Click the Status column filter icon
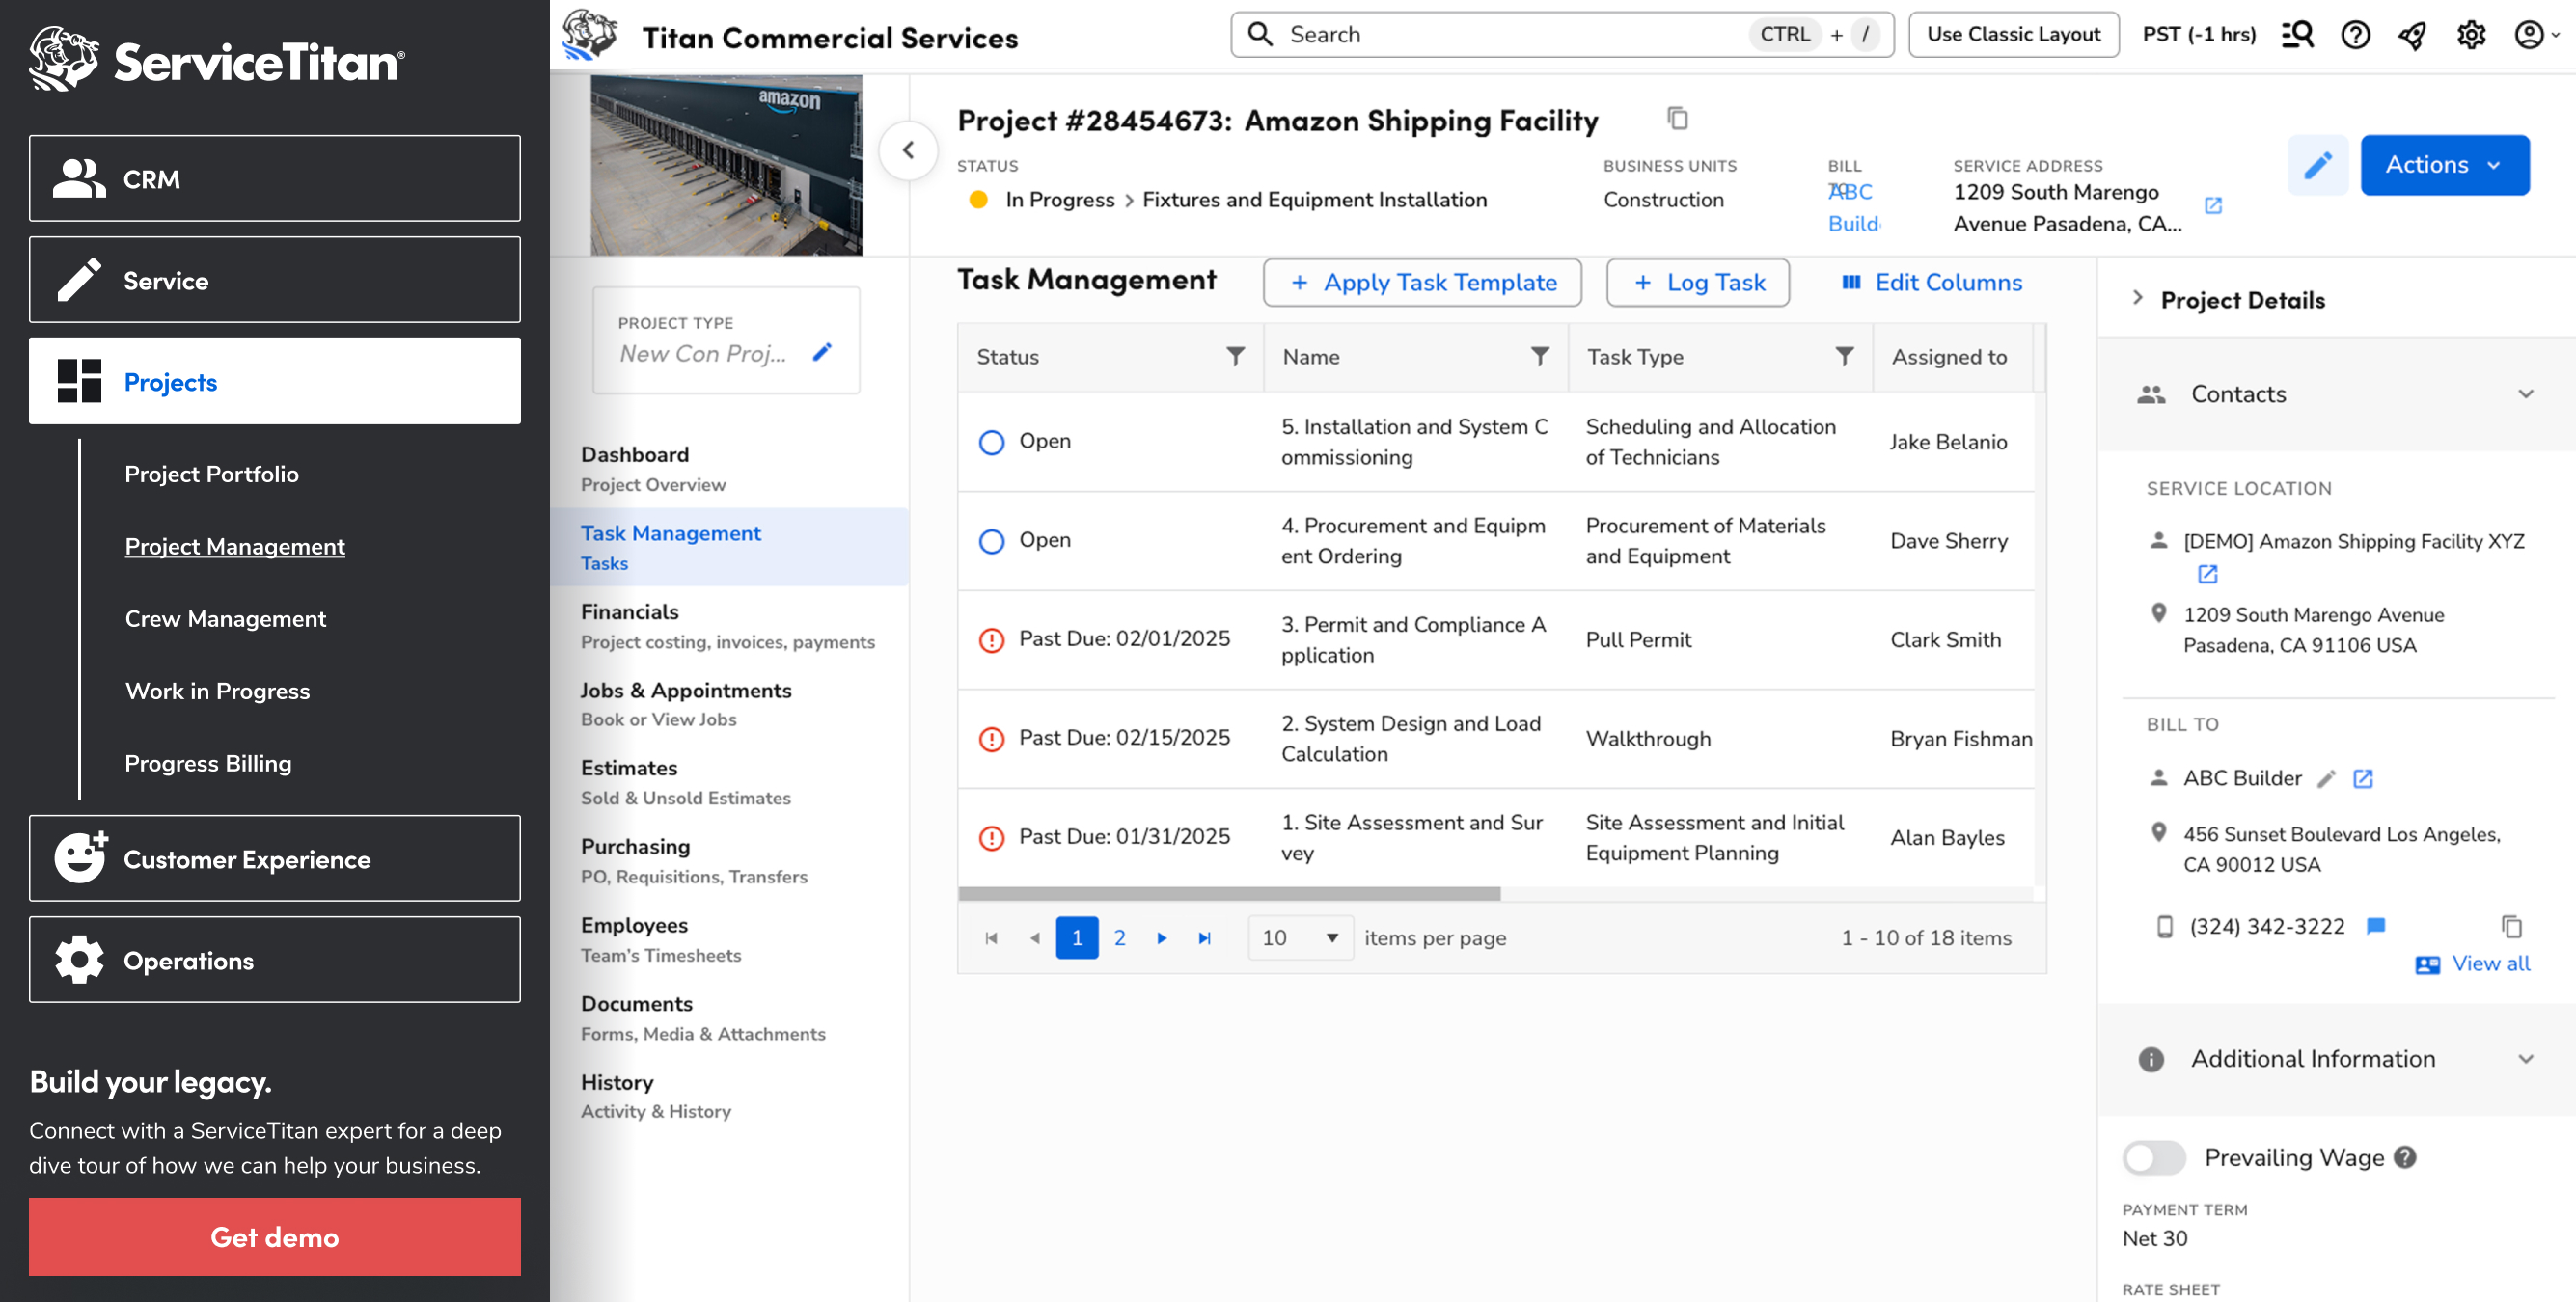 [x=1235, y=356]
